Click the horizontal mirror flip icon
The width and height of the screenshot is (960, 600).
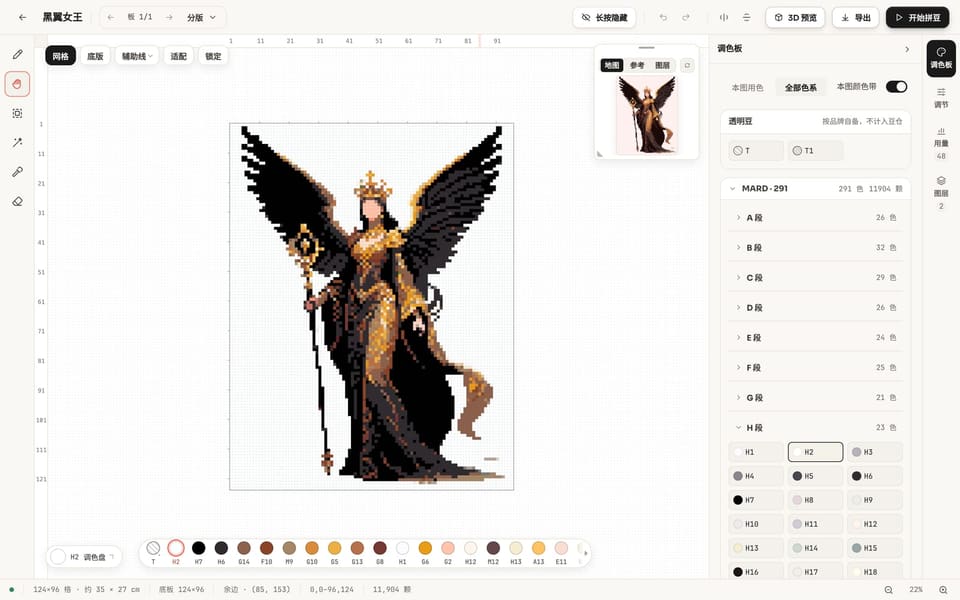point(724,17)
